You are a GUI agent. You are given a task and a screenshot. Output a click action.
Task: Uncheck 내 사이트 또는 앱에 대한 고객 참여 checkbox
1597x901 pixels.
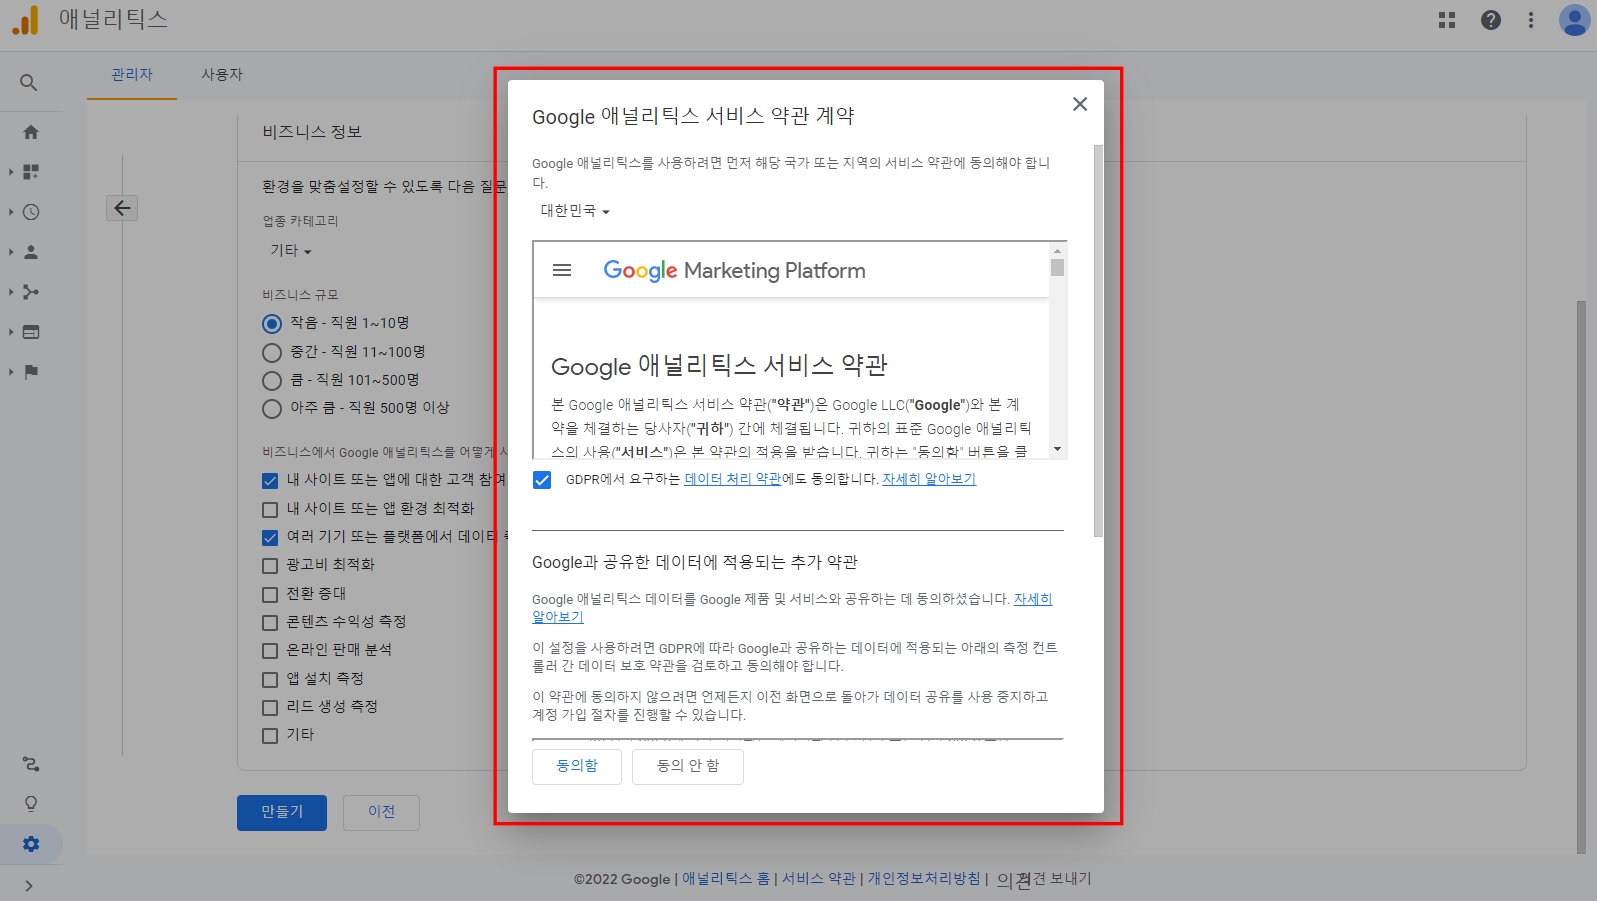click(x=270, y=481)
